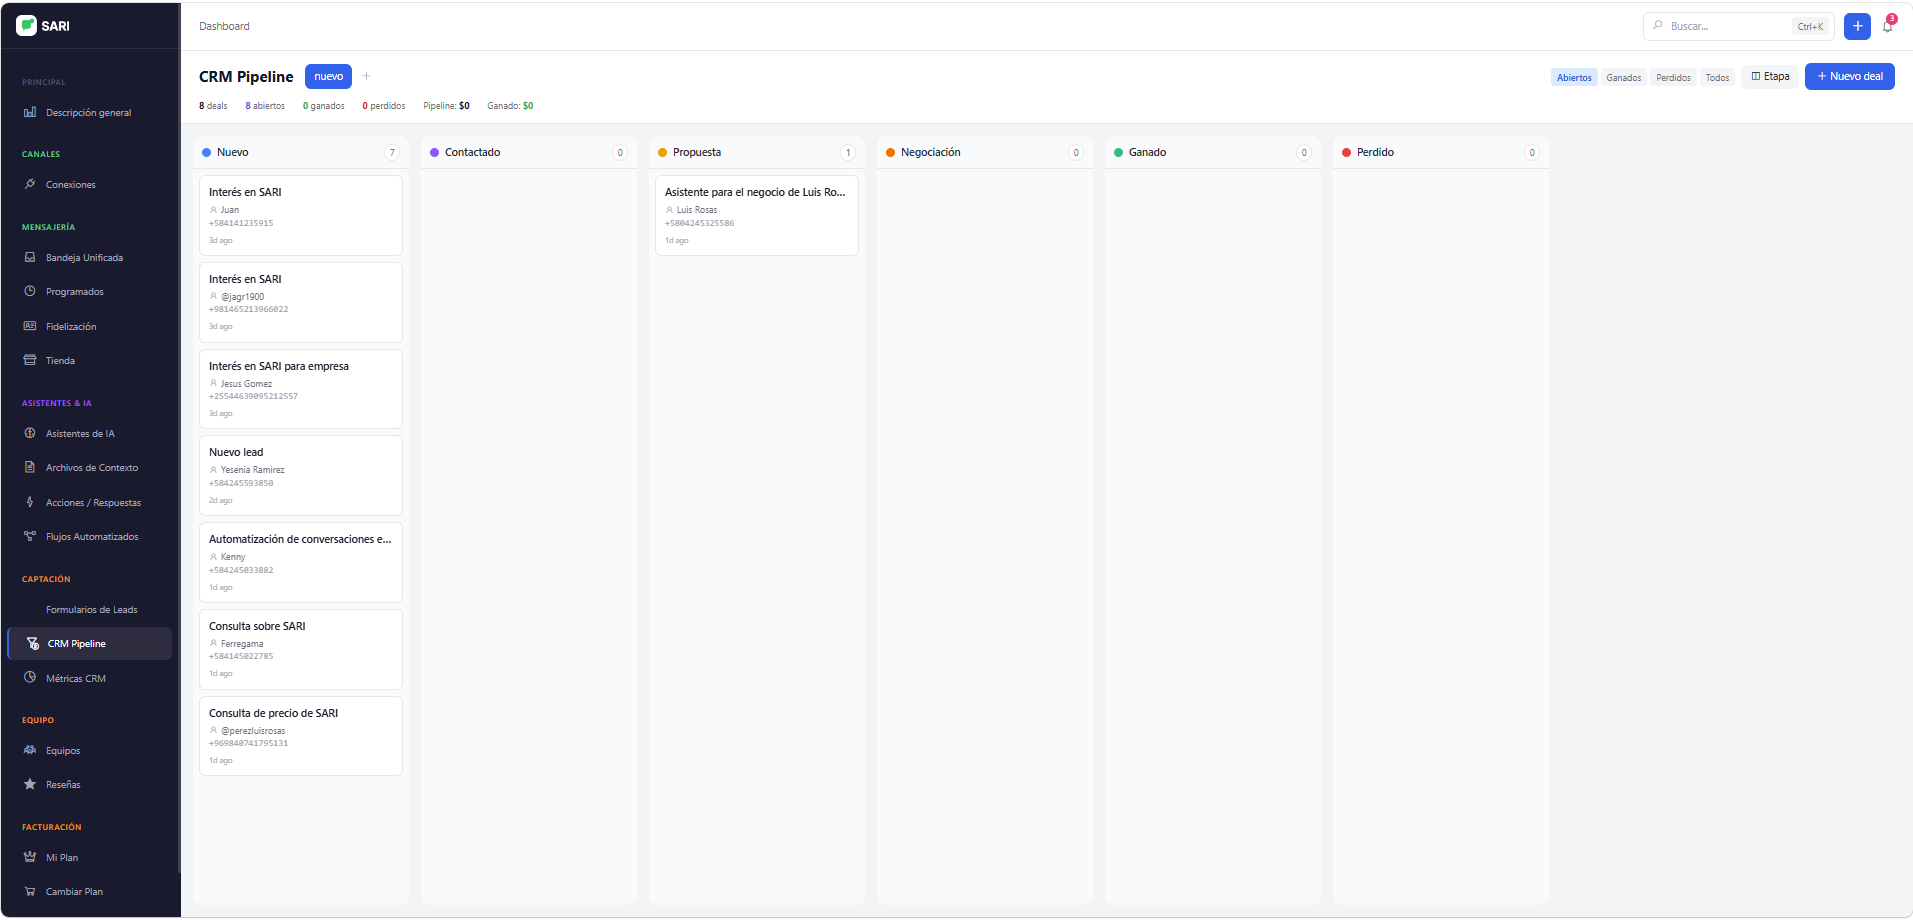The height and width of the screenshot is (920, 1913).
Task: Open Programados clock icon
Action: pos(30,291)
